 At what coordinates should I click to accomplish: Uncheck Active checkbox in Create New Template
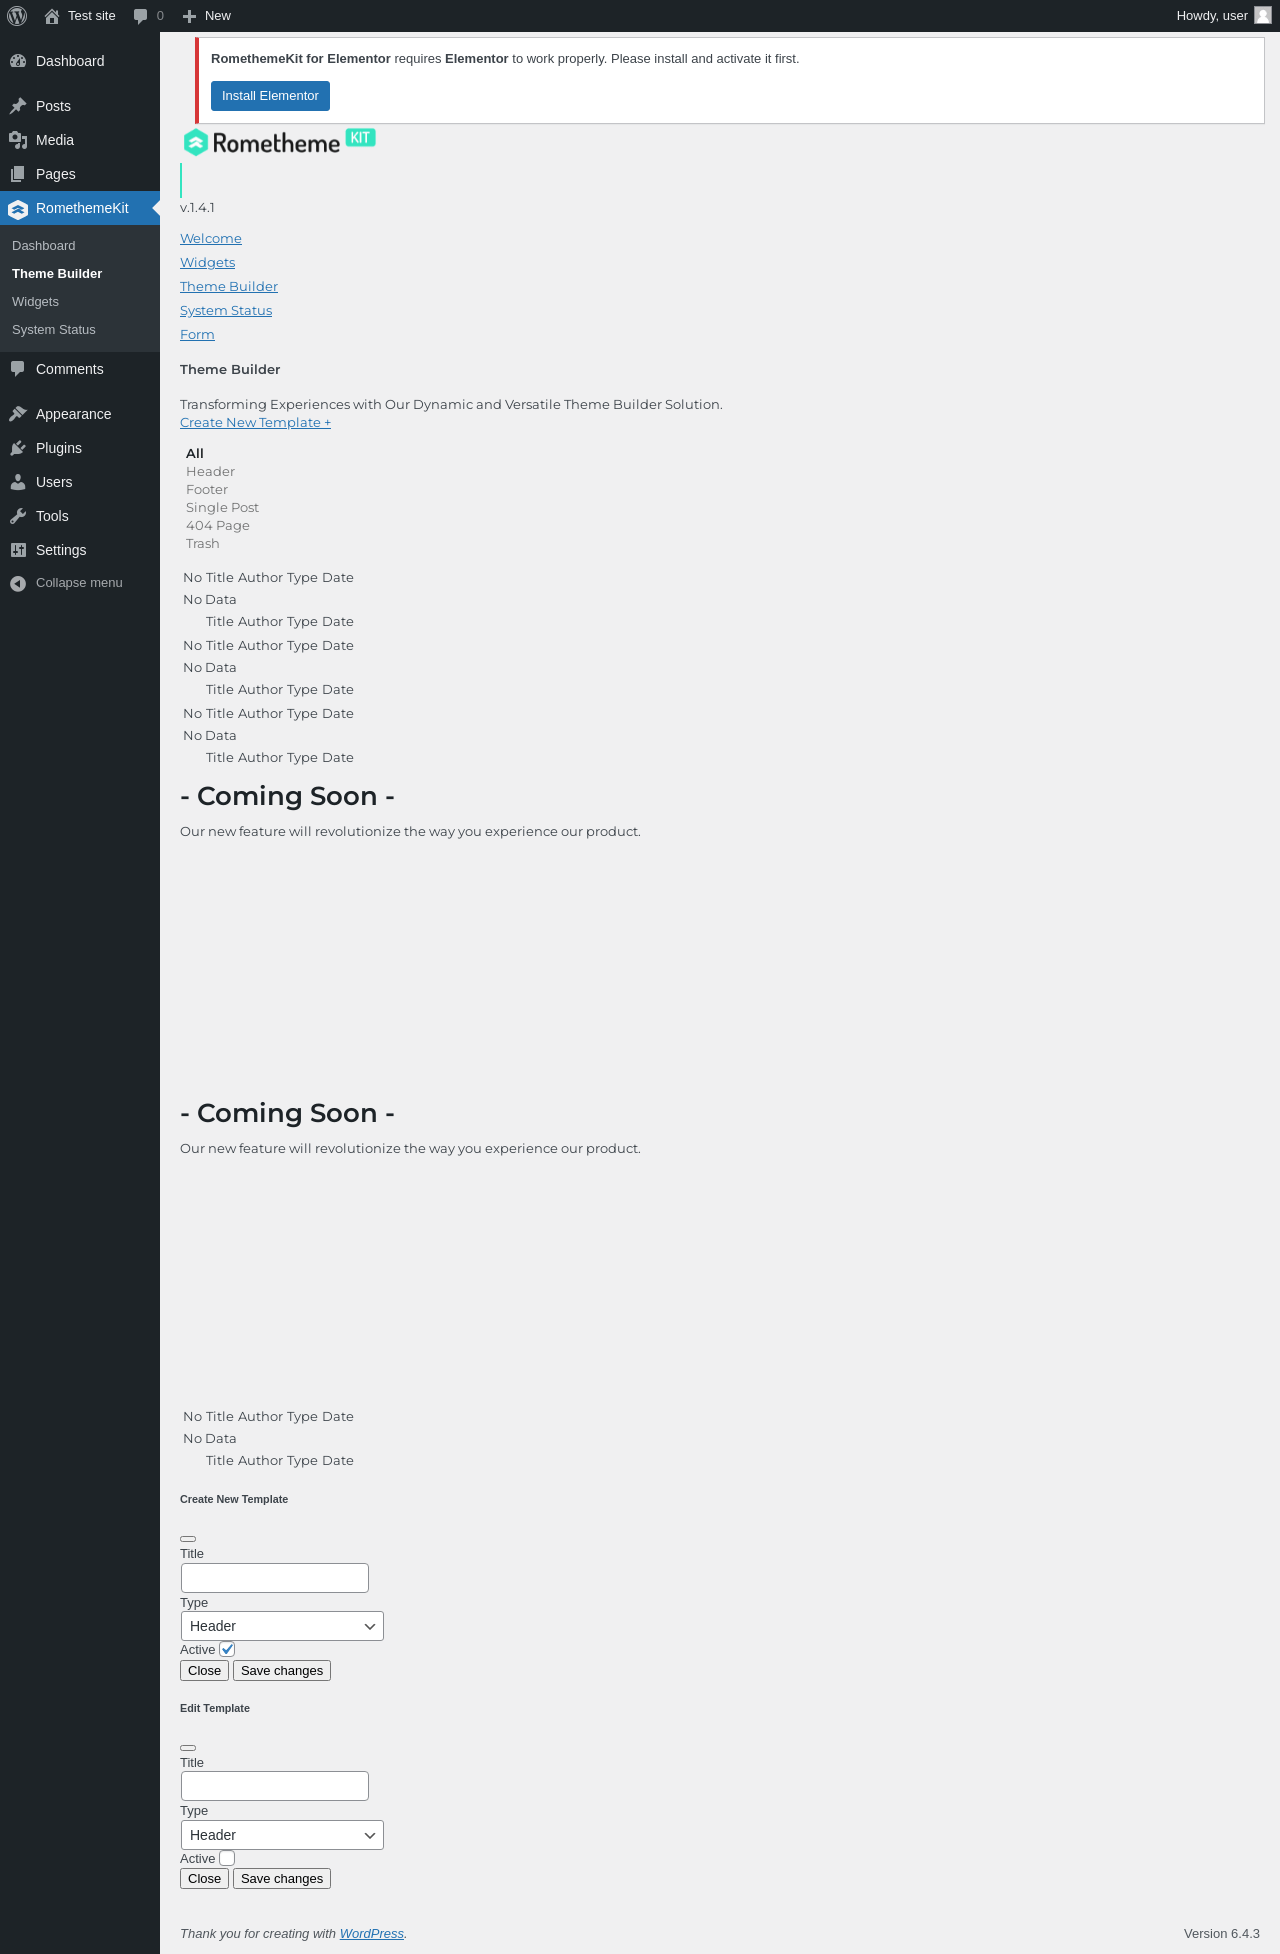point(227,1649)
